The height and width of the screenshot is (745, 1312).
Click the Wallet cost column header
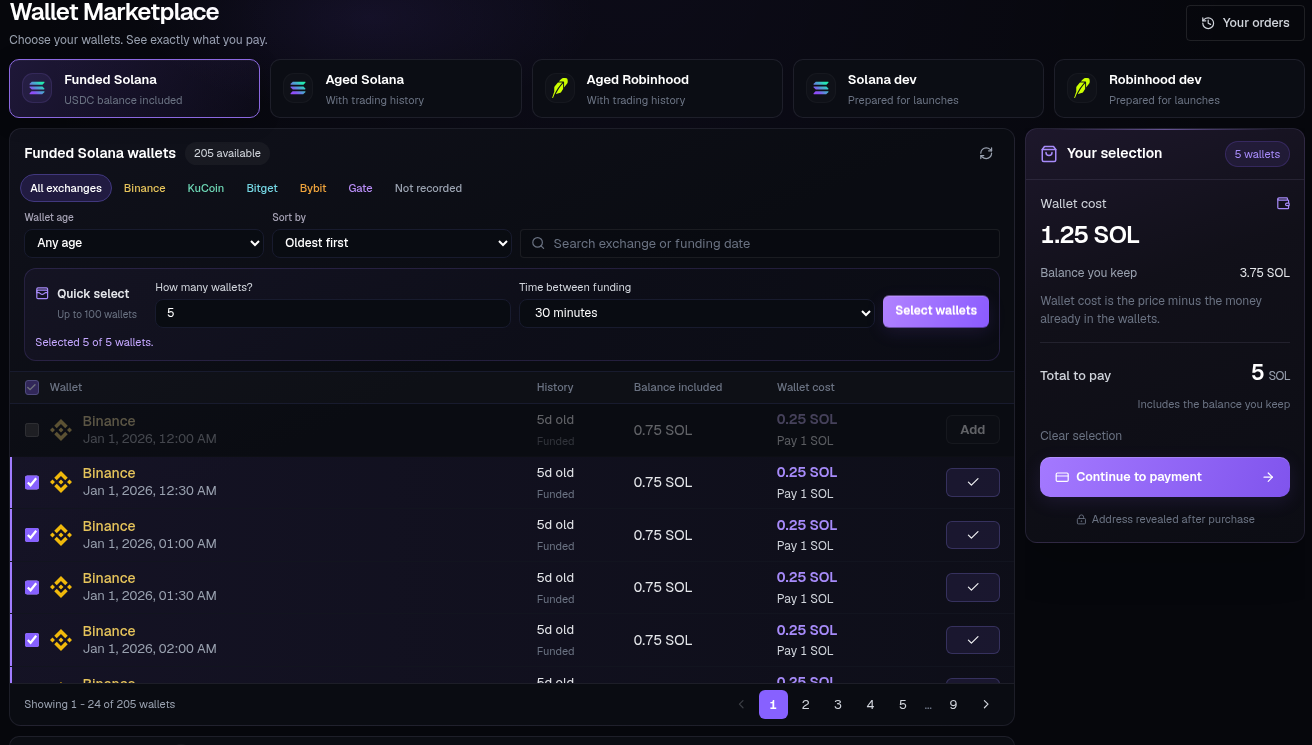click(x=805, y=387)
